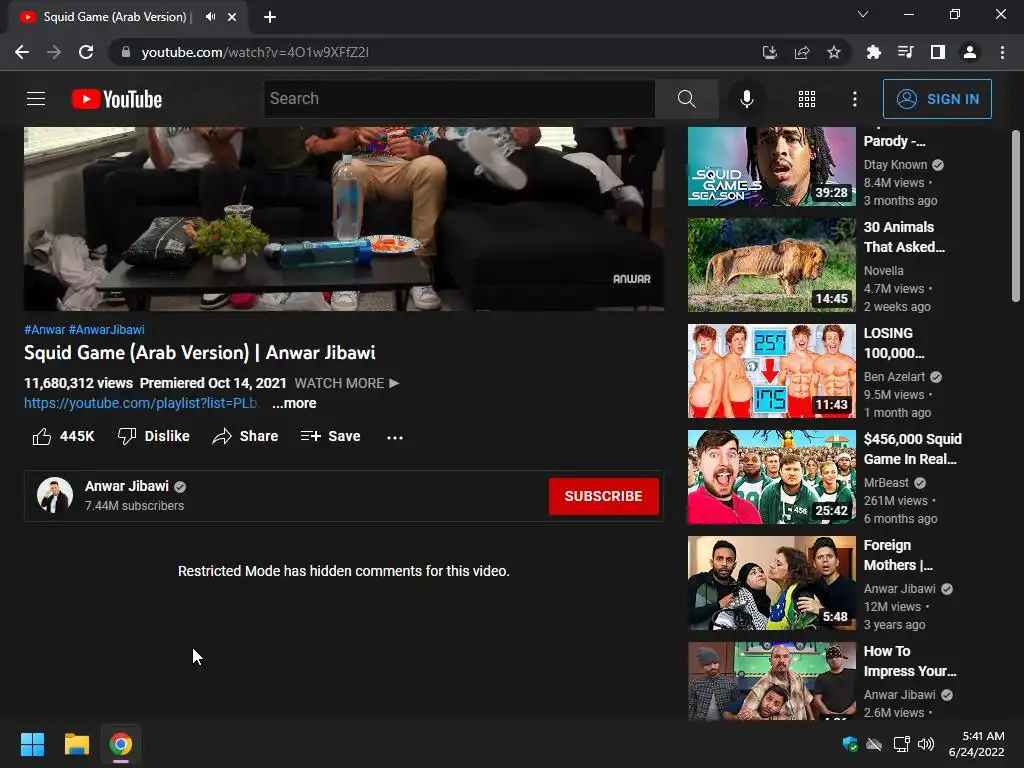Open Chrome extensions puzzle icon
This screenshot has width=1024, height=768.
pos(873,52)
